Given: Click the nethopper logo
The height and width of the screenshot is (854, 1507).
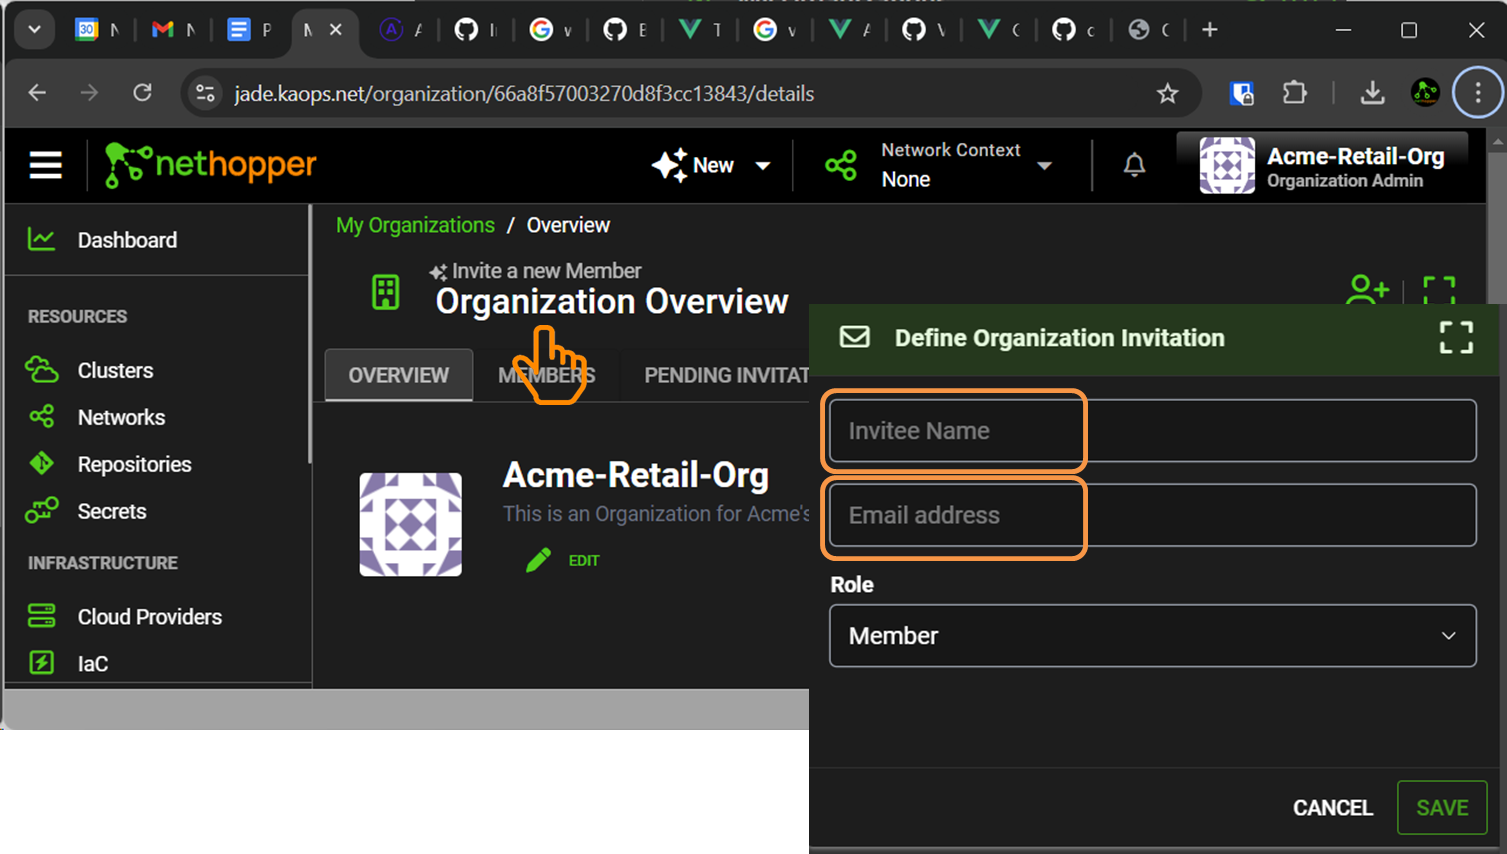Looking at the screenshot, I should coord(210,165).
